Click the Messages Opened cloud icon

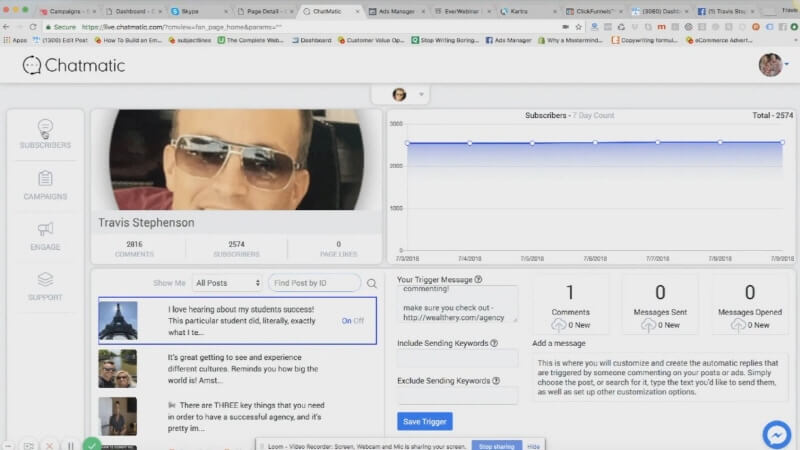click(738, 325)
